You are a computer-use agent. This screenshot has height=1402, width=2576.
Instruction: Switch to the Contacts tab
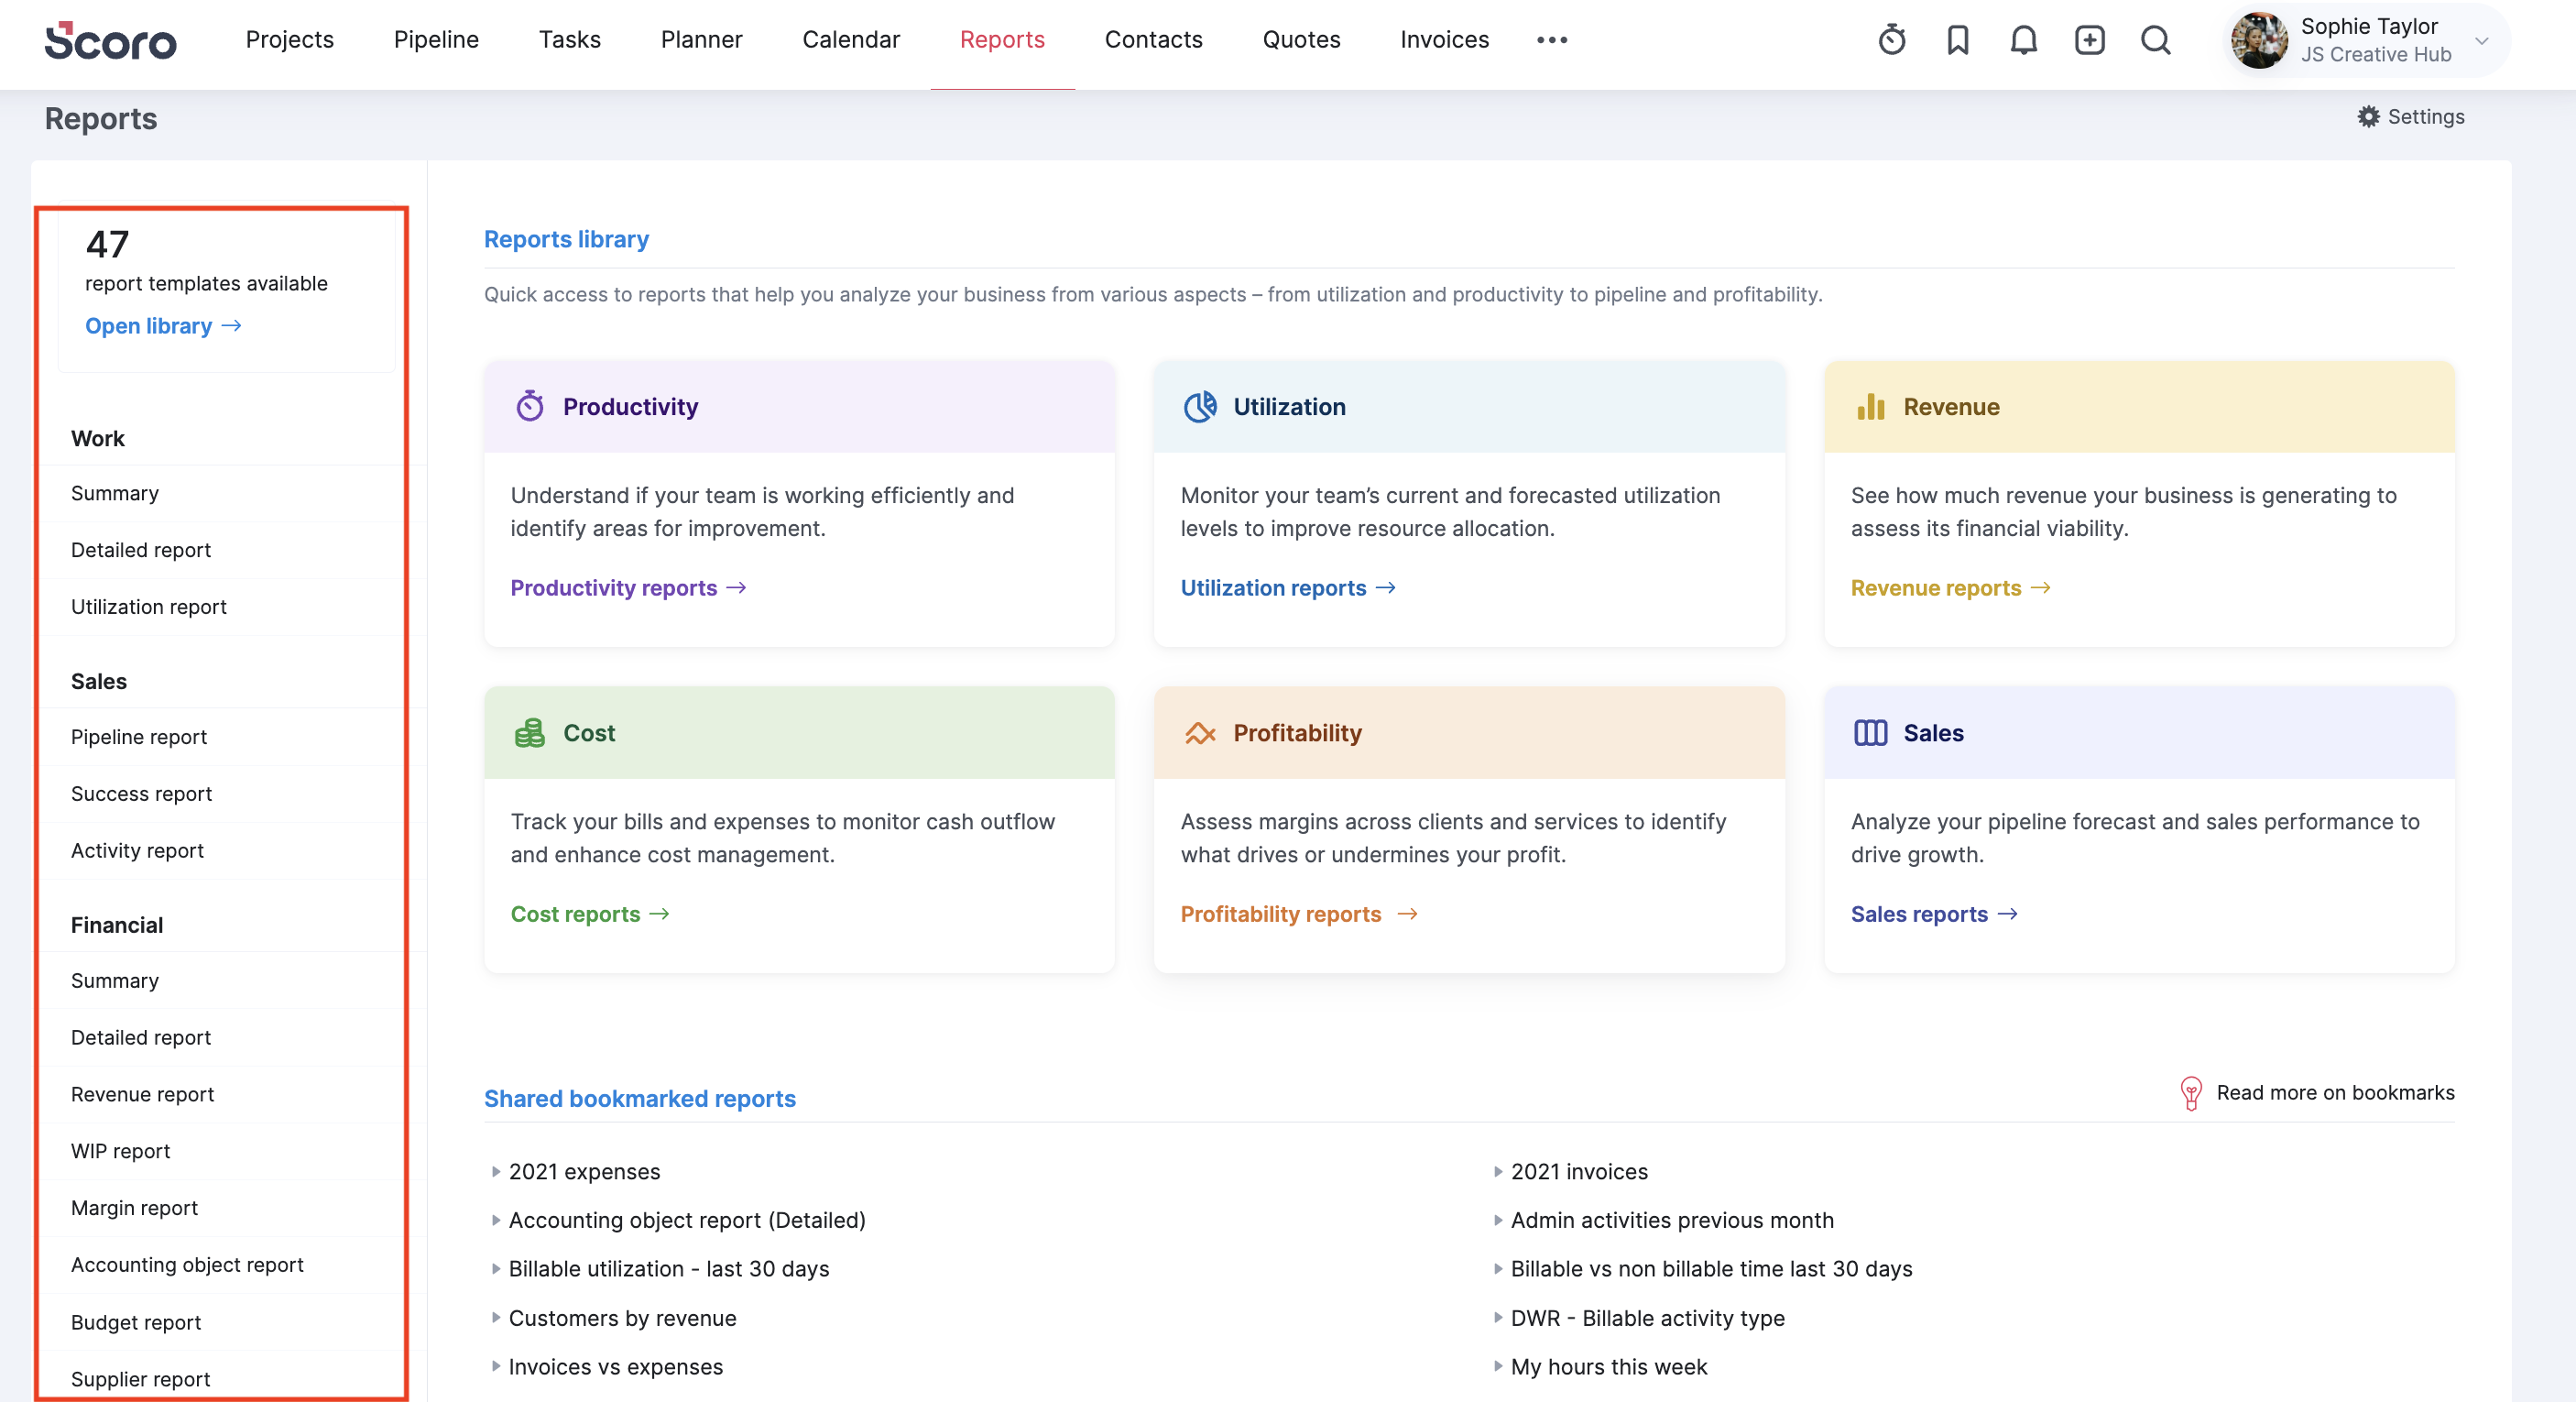coord(1153,40)
